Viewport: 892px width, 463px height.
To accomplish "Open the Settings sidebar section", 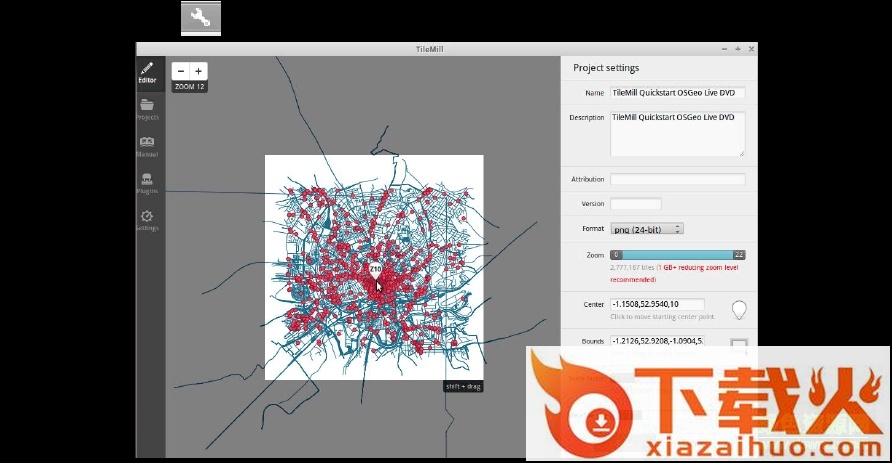I will 147,221.
